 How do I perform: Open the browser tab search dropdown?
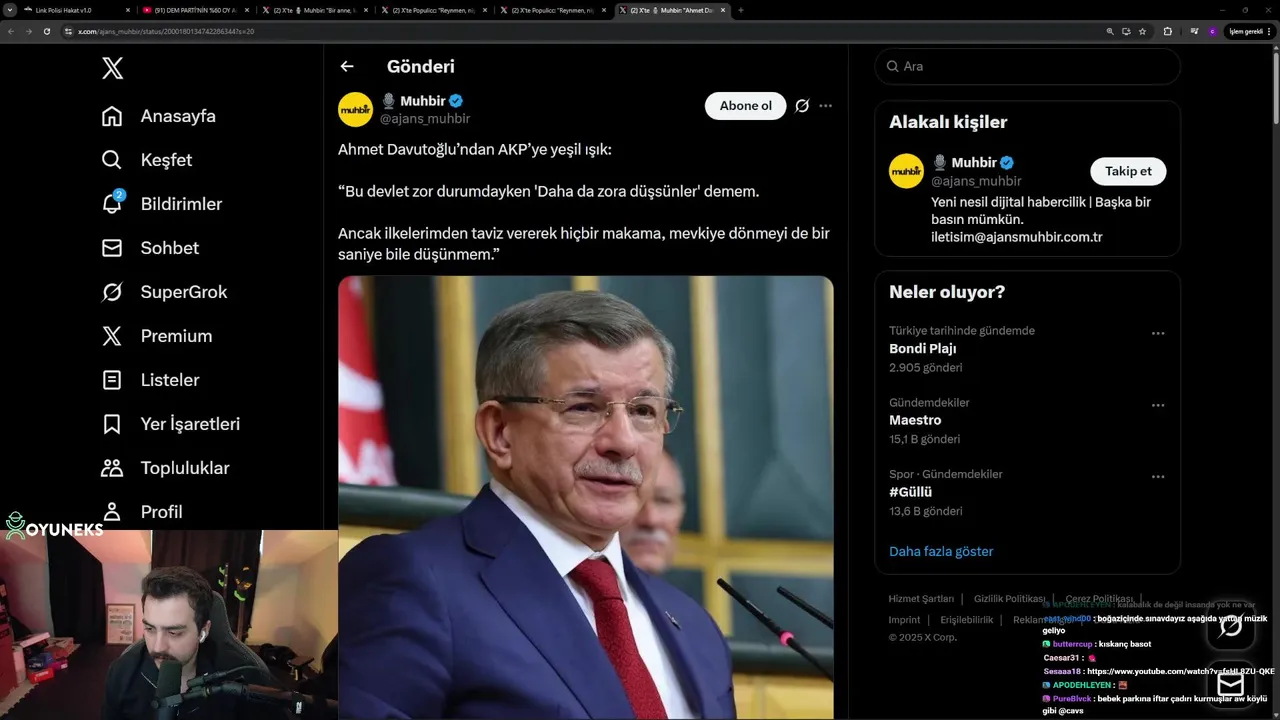click(x=10, y=10)
